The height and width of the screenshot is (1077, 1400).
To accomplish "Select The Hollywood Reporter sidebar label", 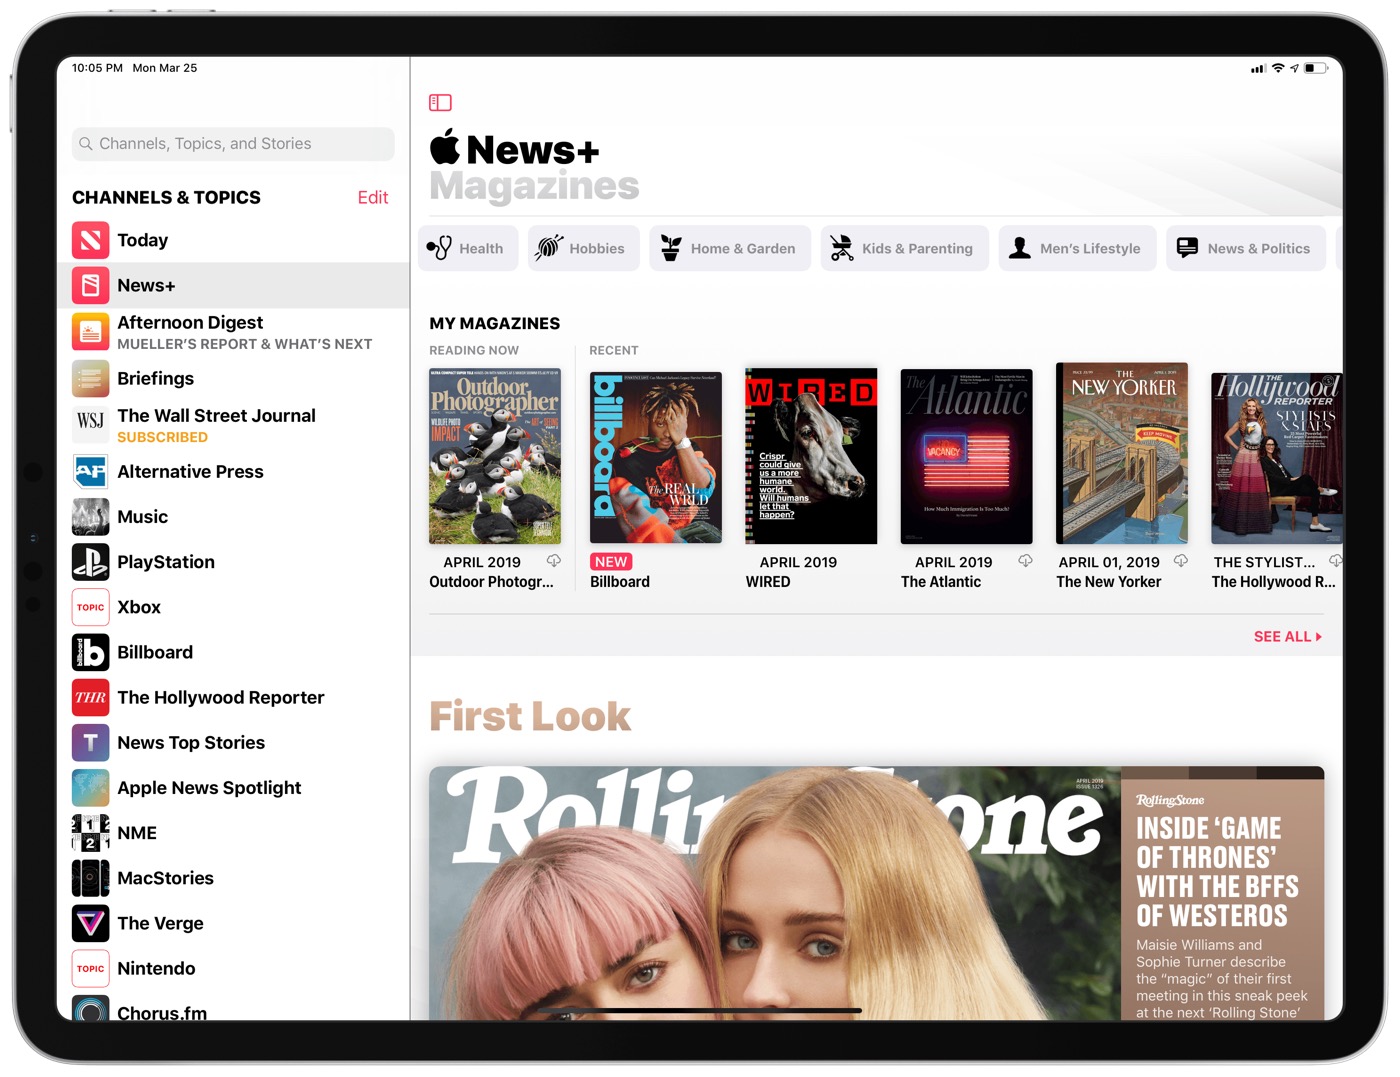I will coord(221,697).
